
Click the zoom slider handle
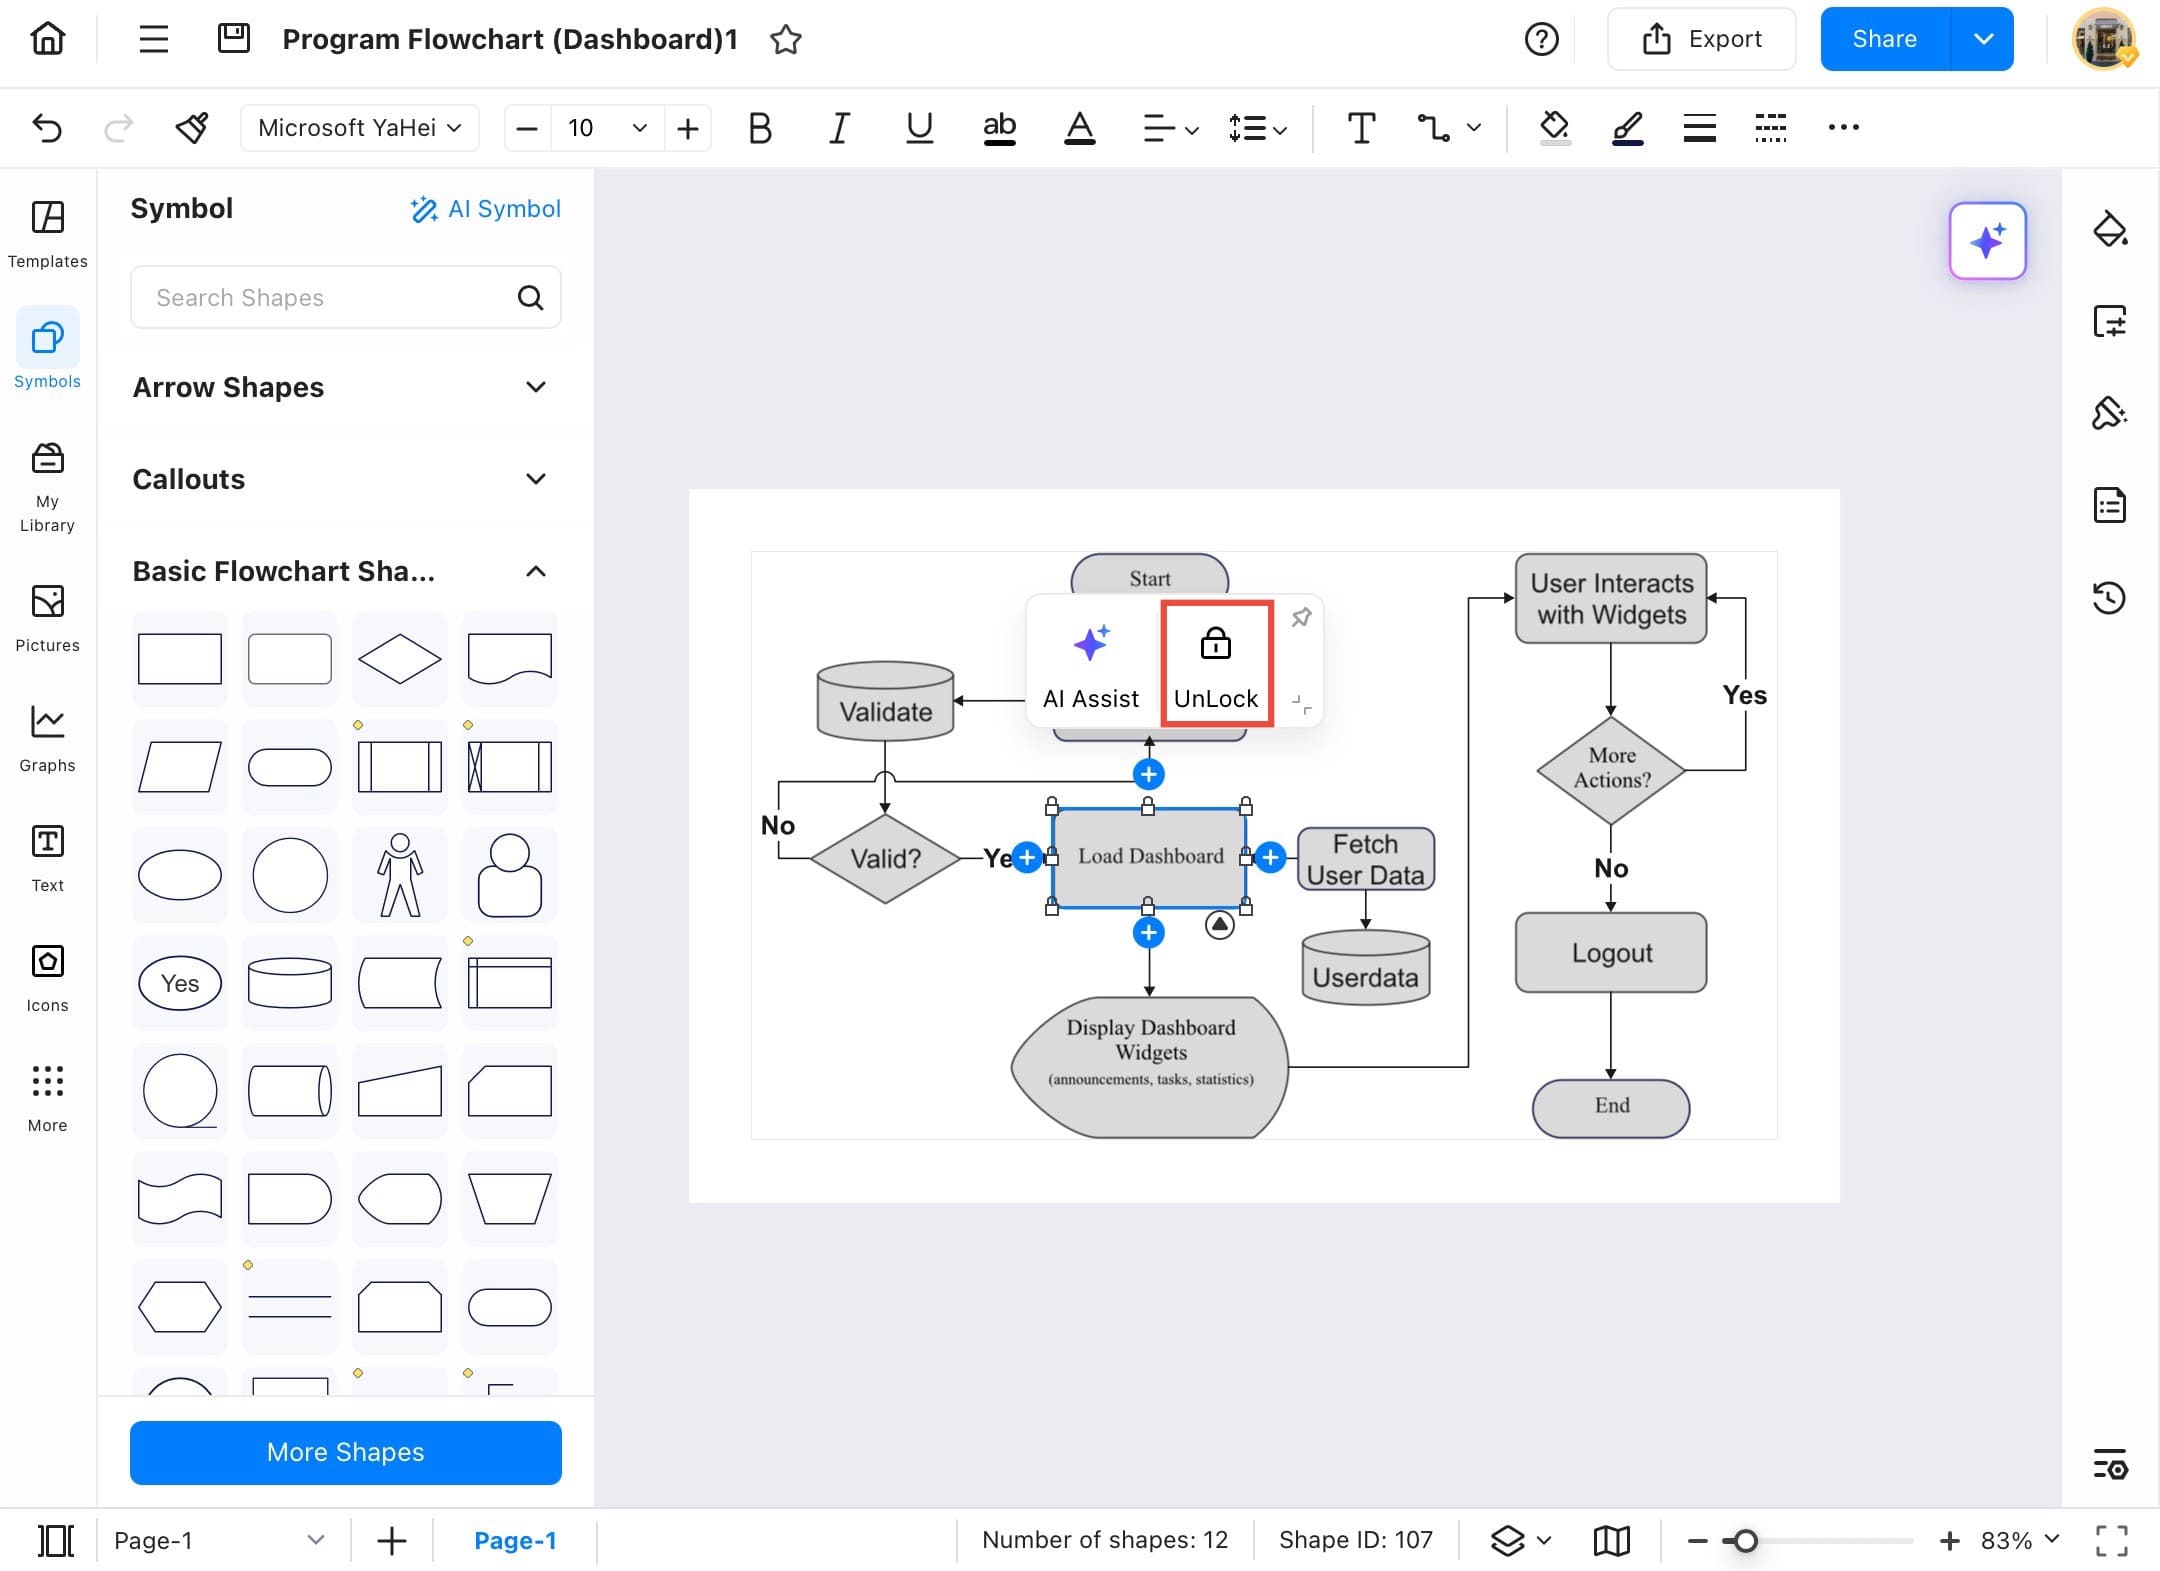click(x=1745, y=1540)
